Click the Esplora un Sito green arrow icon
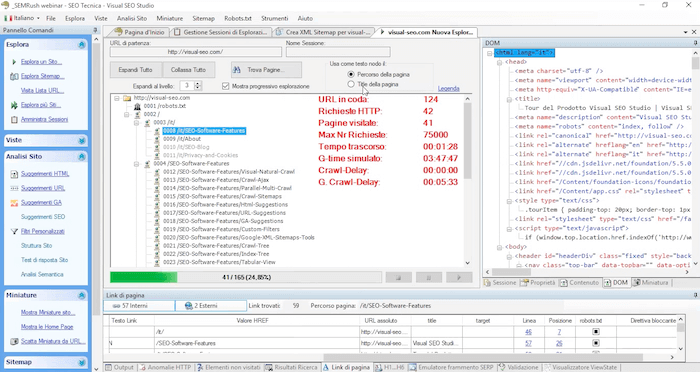 [x=14, y=62]
